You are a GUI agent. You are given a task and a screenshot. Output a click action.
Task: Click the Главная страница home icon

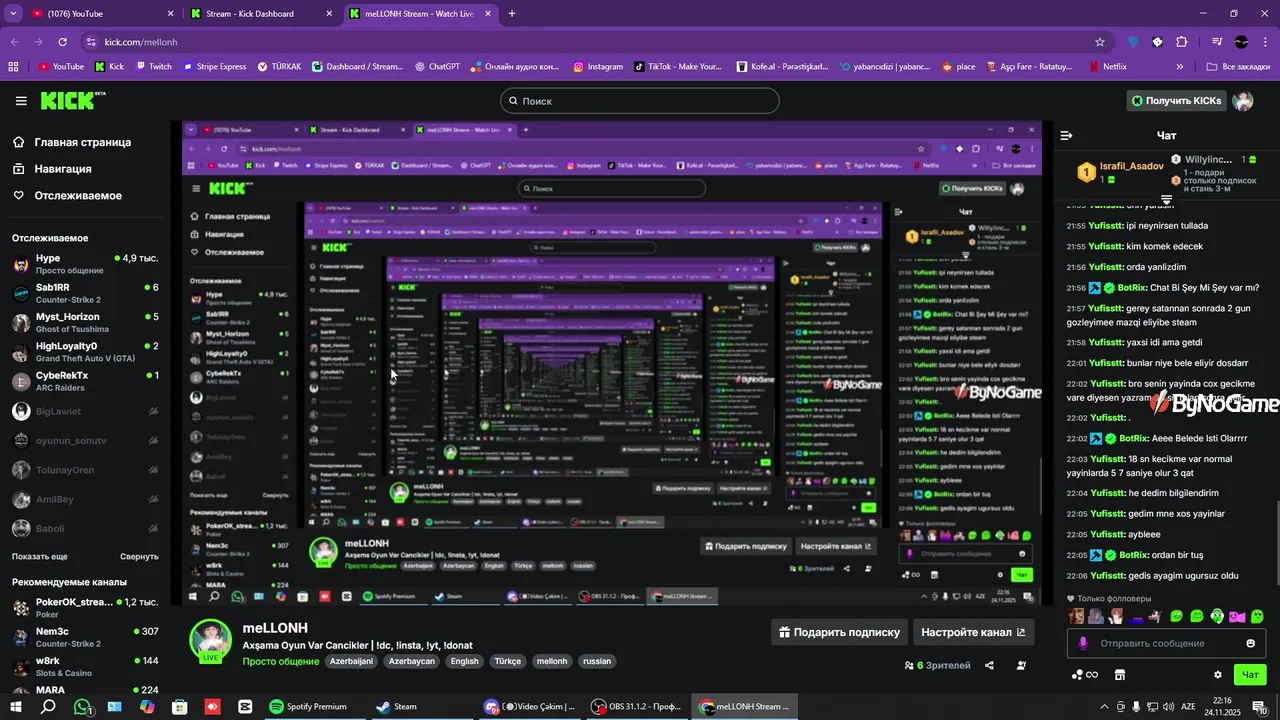click(19, 142)
